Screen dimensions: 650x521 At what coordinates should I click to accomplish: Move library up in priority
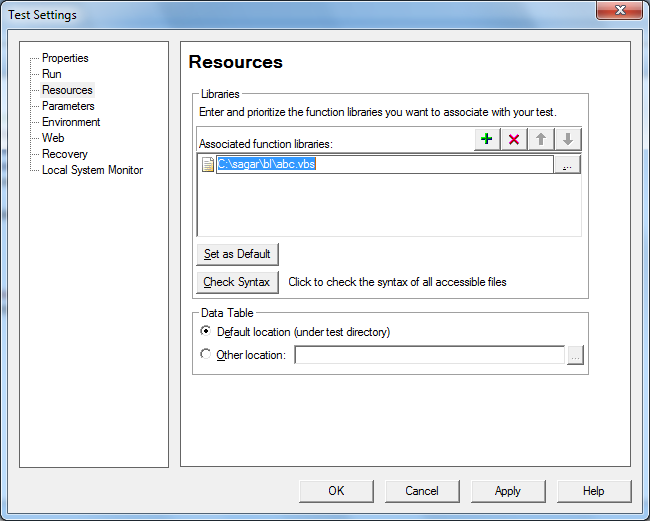coord(541,139)
